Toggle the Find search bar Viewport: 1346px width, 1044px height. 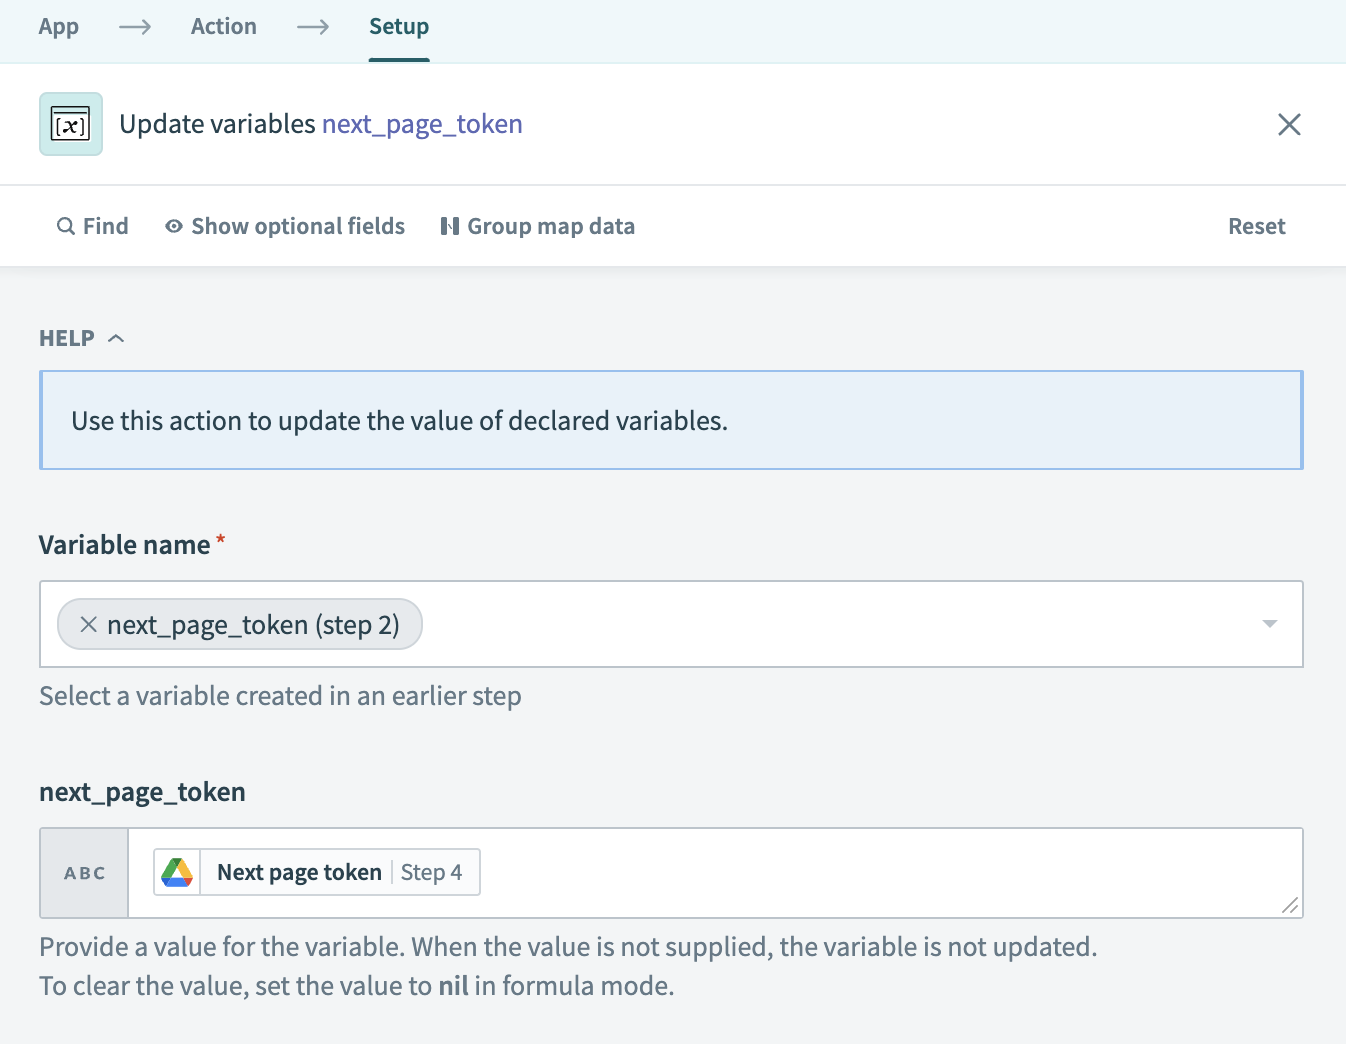[x=93, y=226]
